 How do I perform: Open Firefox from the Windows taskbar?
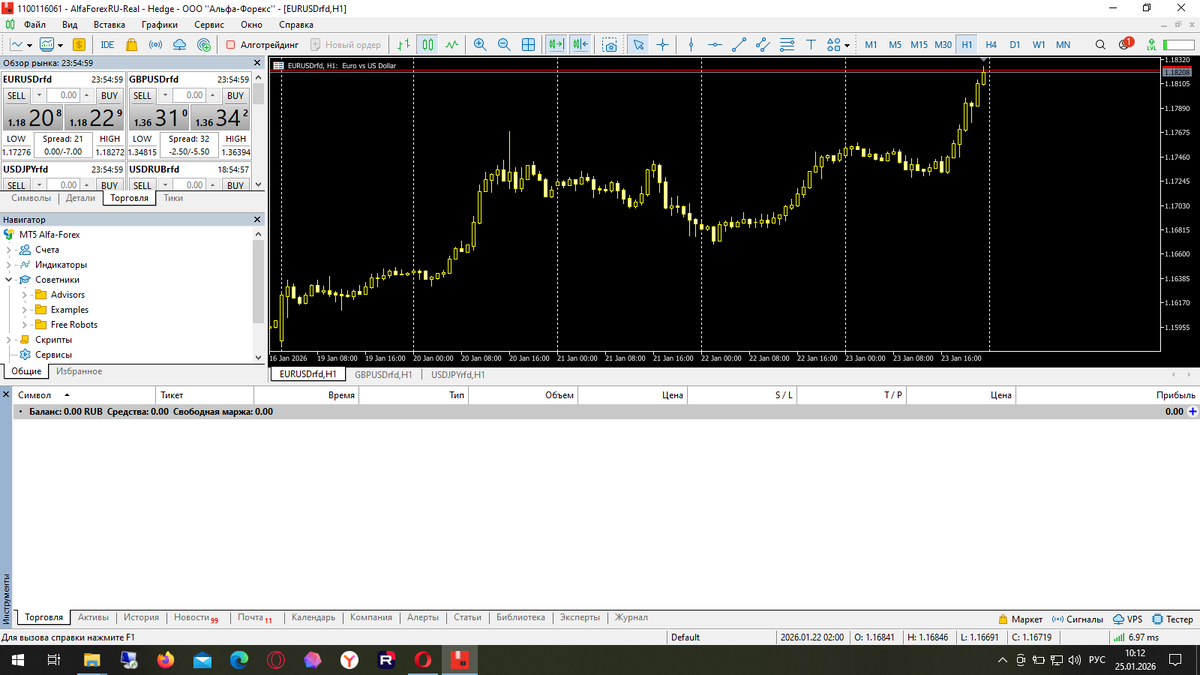tap(164, 660)
